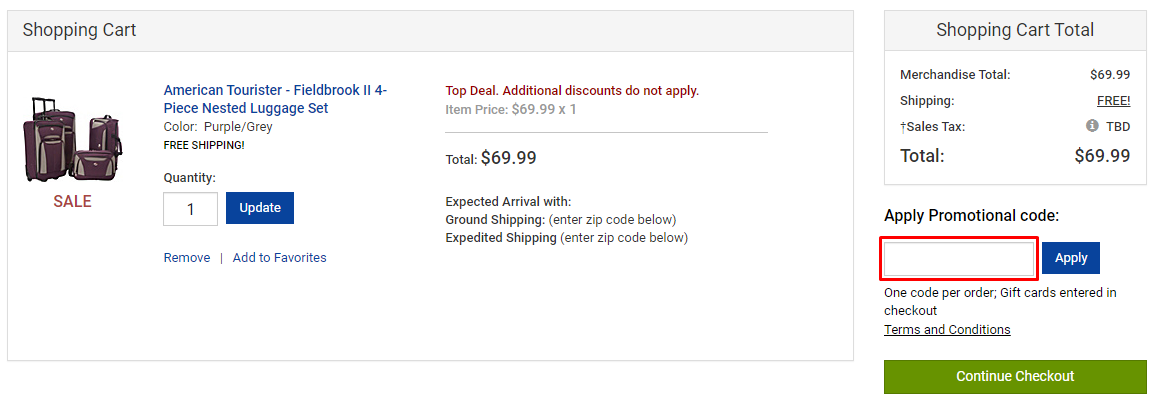Click the Ground Shipping arrival text

pyautogui.click(x=561, y=220)
